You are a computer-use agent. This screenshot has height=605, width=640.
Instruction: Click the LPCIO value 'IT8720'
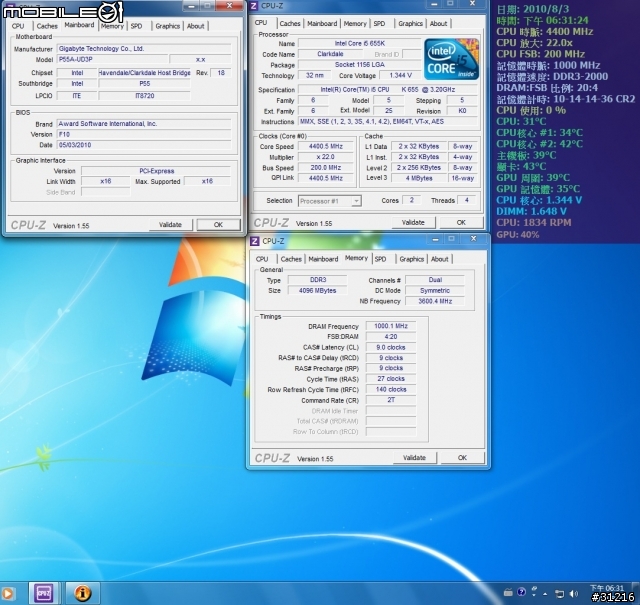click(x=144, y=96)
